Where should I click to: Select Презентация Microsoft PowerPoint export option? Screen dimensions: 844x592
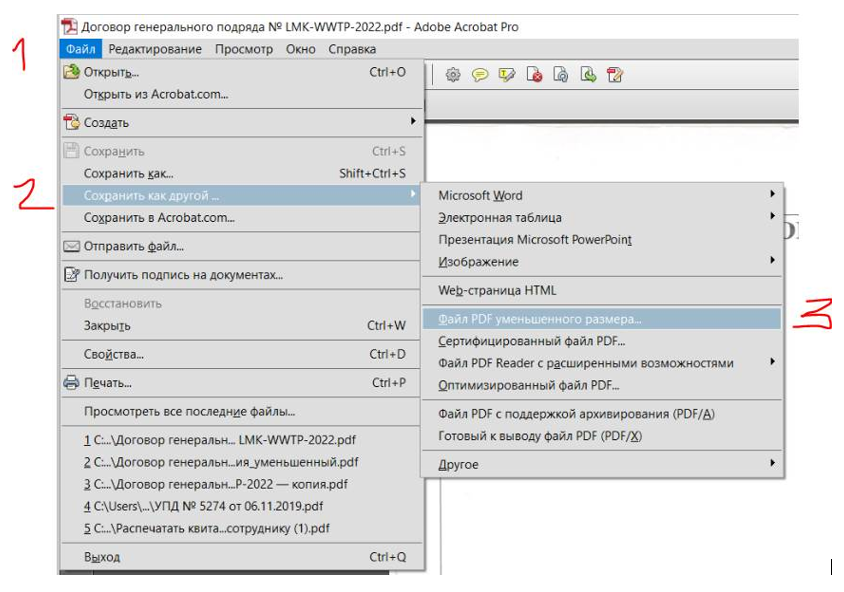pos(602,239)
